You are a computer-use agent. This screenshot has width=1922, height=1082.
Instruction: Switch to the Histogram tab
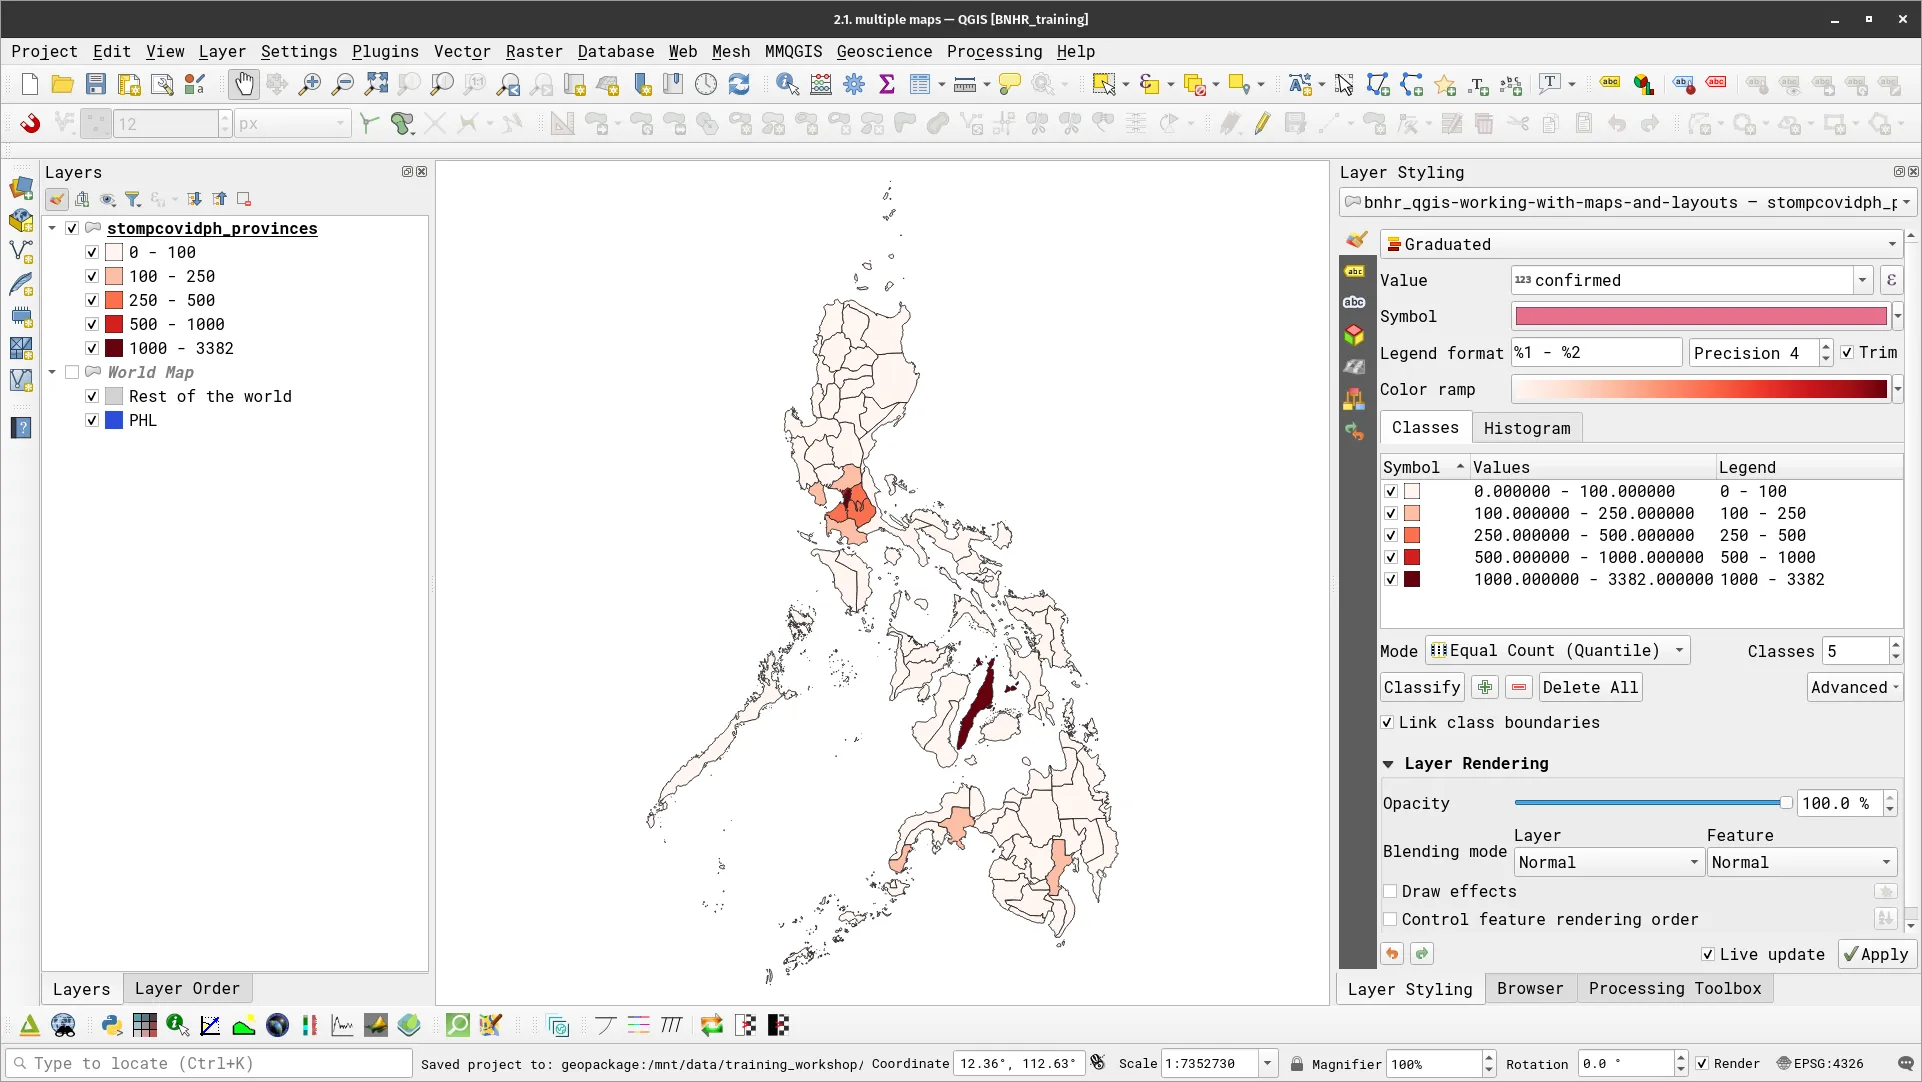click(1527, 427)
